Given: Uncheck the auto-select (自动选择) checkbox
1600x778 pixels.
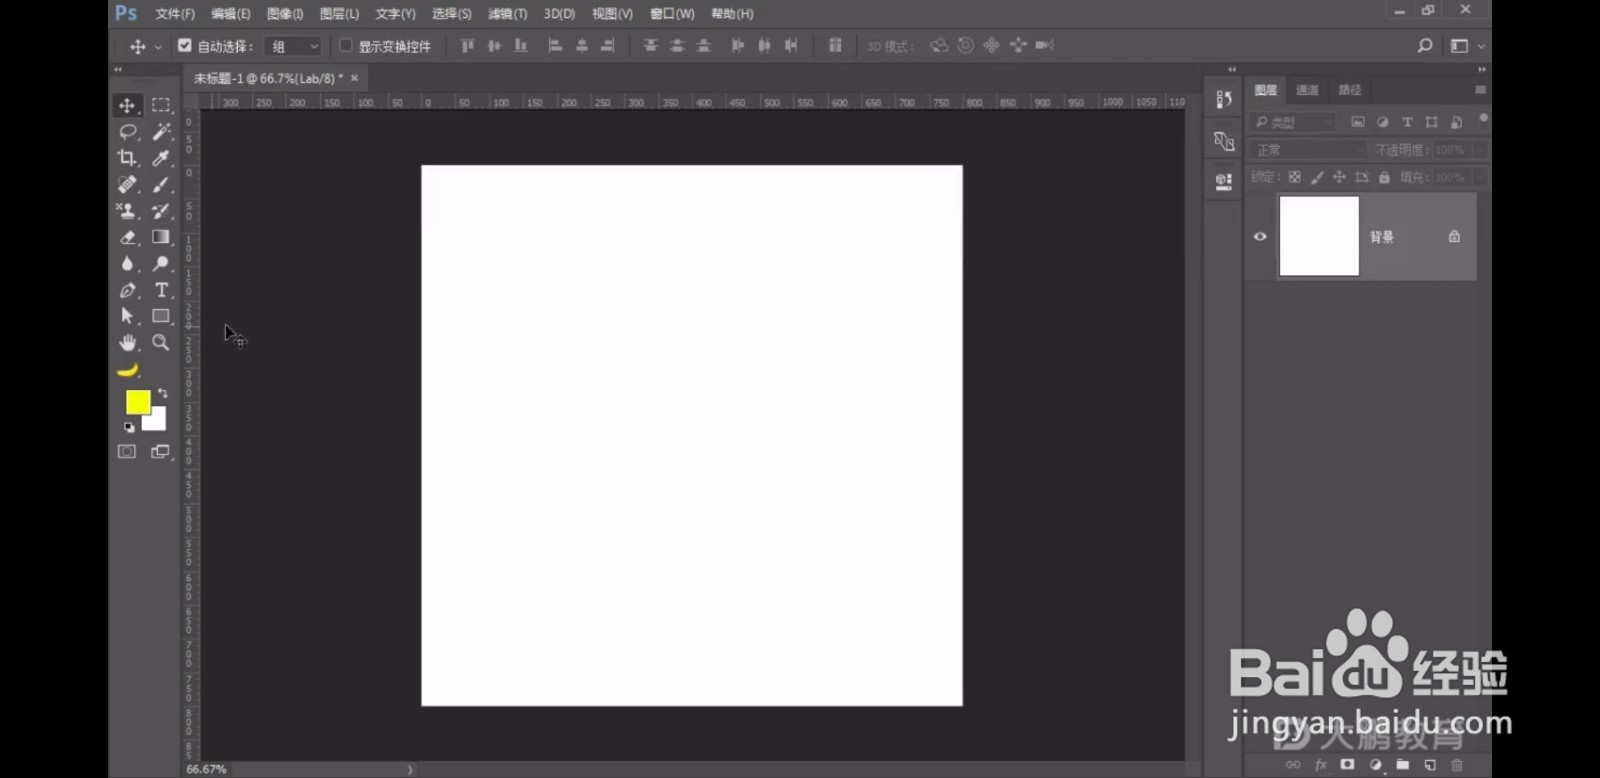Looking at the screenshot, I should 185,45.
